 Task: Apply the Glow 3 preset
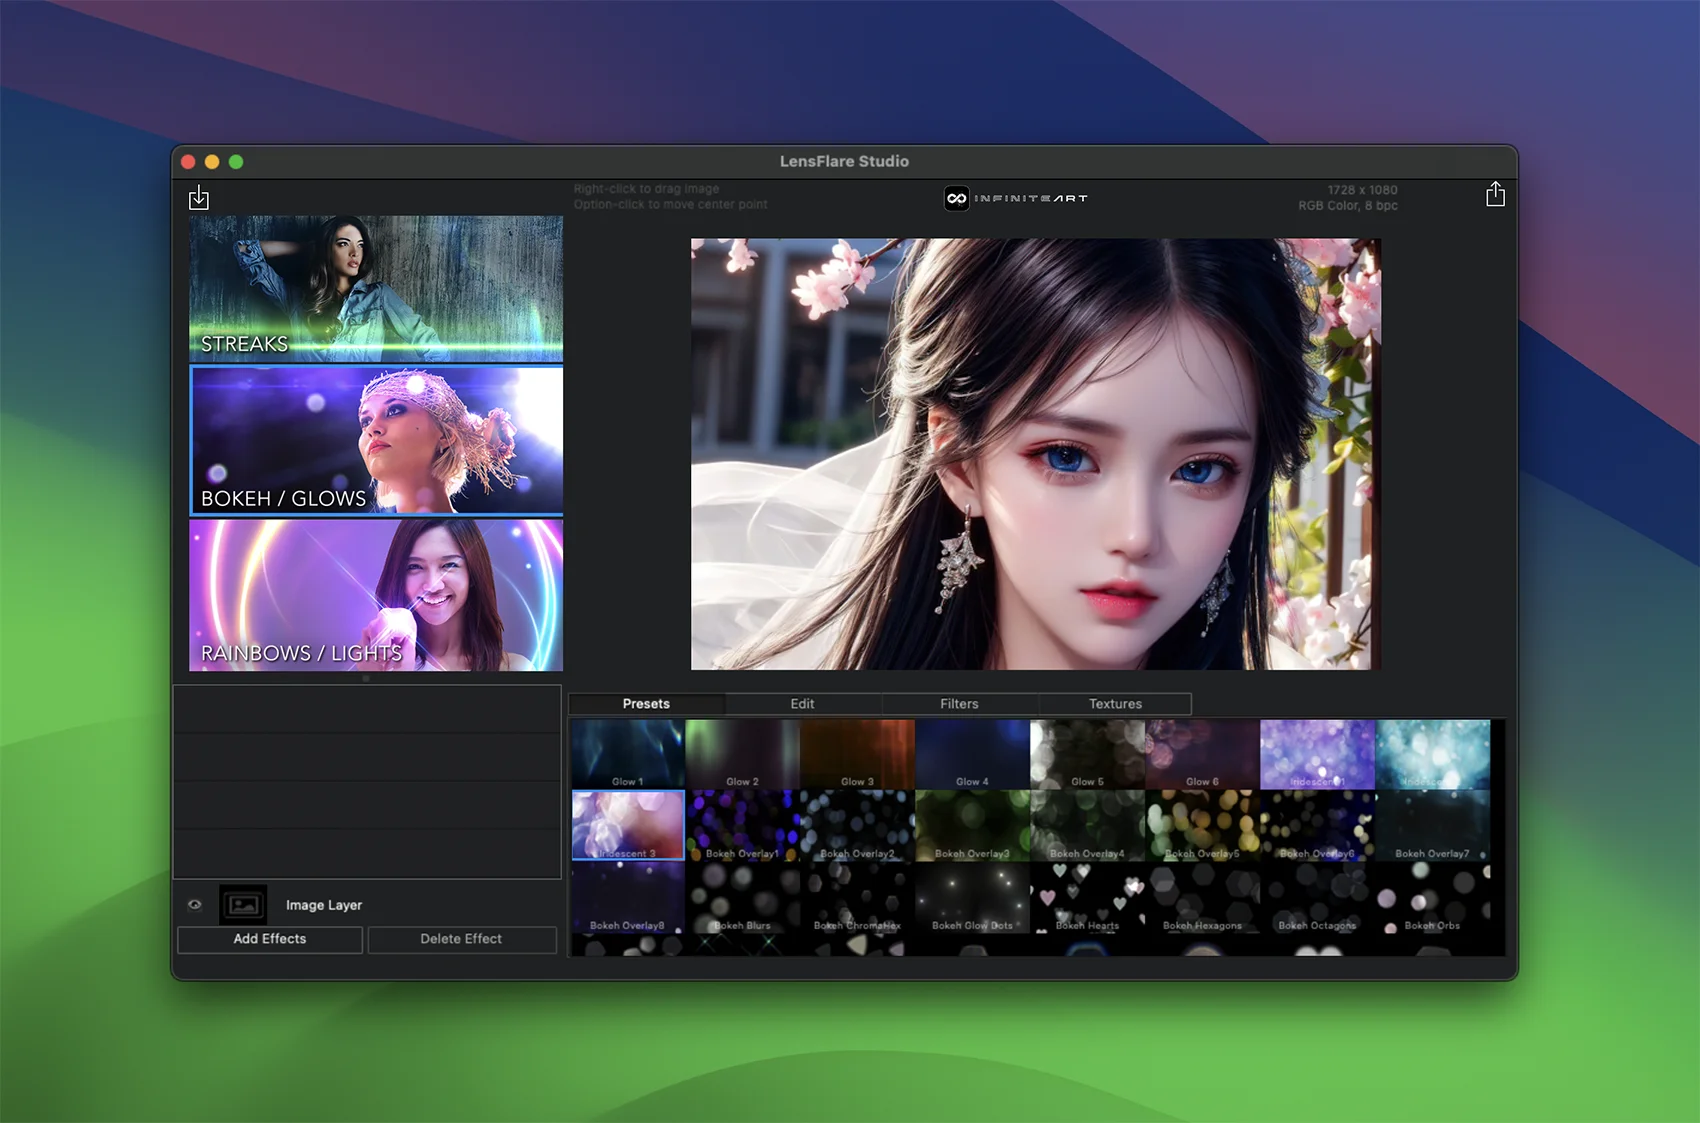tap(857, 754)
